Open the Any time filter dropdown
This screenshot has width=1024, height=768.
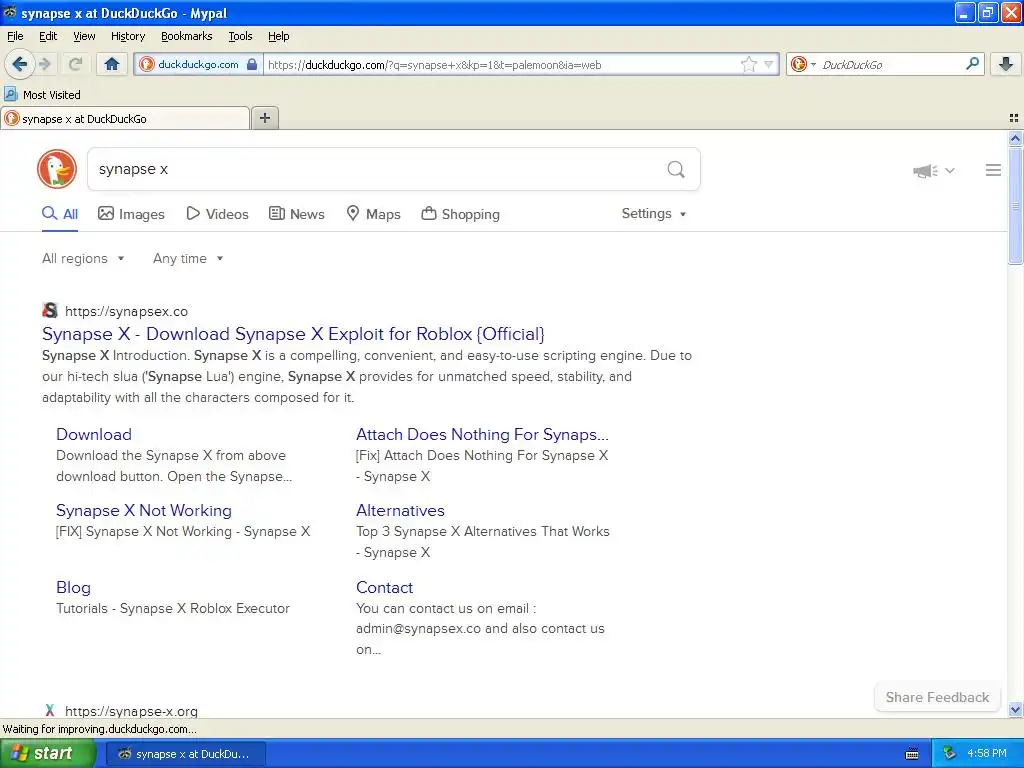click(x=188, y=259)
